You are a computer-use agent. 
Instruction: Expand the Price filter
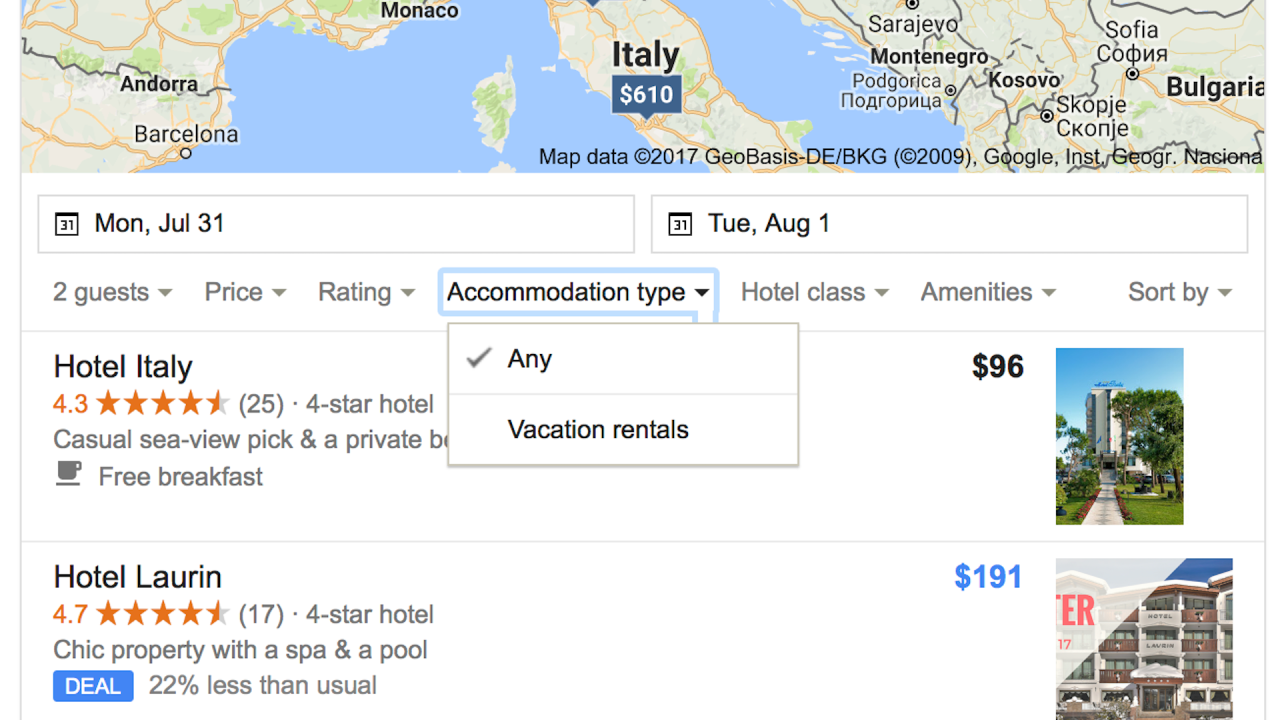pos(245,292)
